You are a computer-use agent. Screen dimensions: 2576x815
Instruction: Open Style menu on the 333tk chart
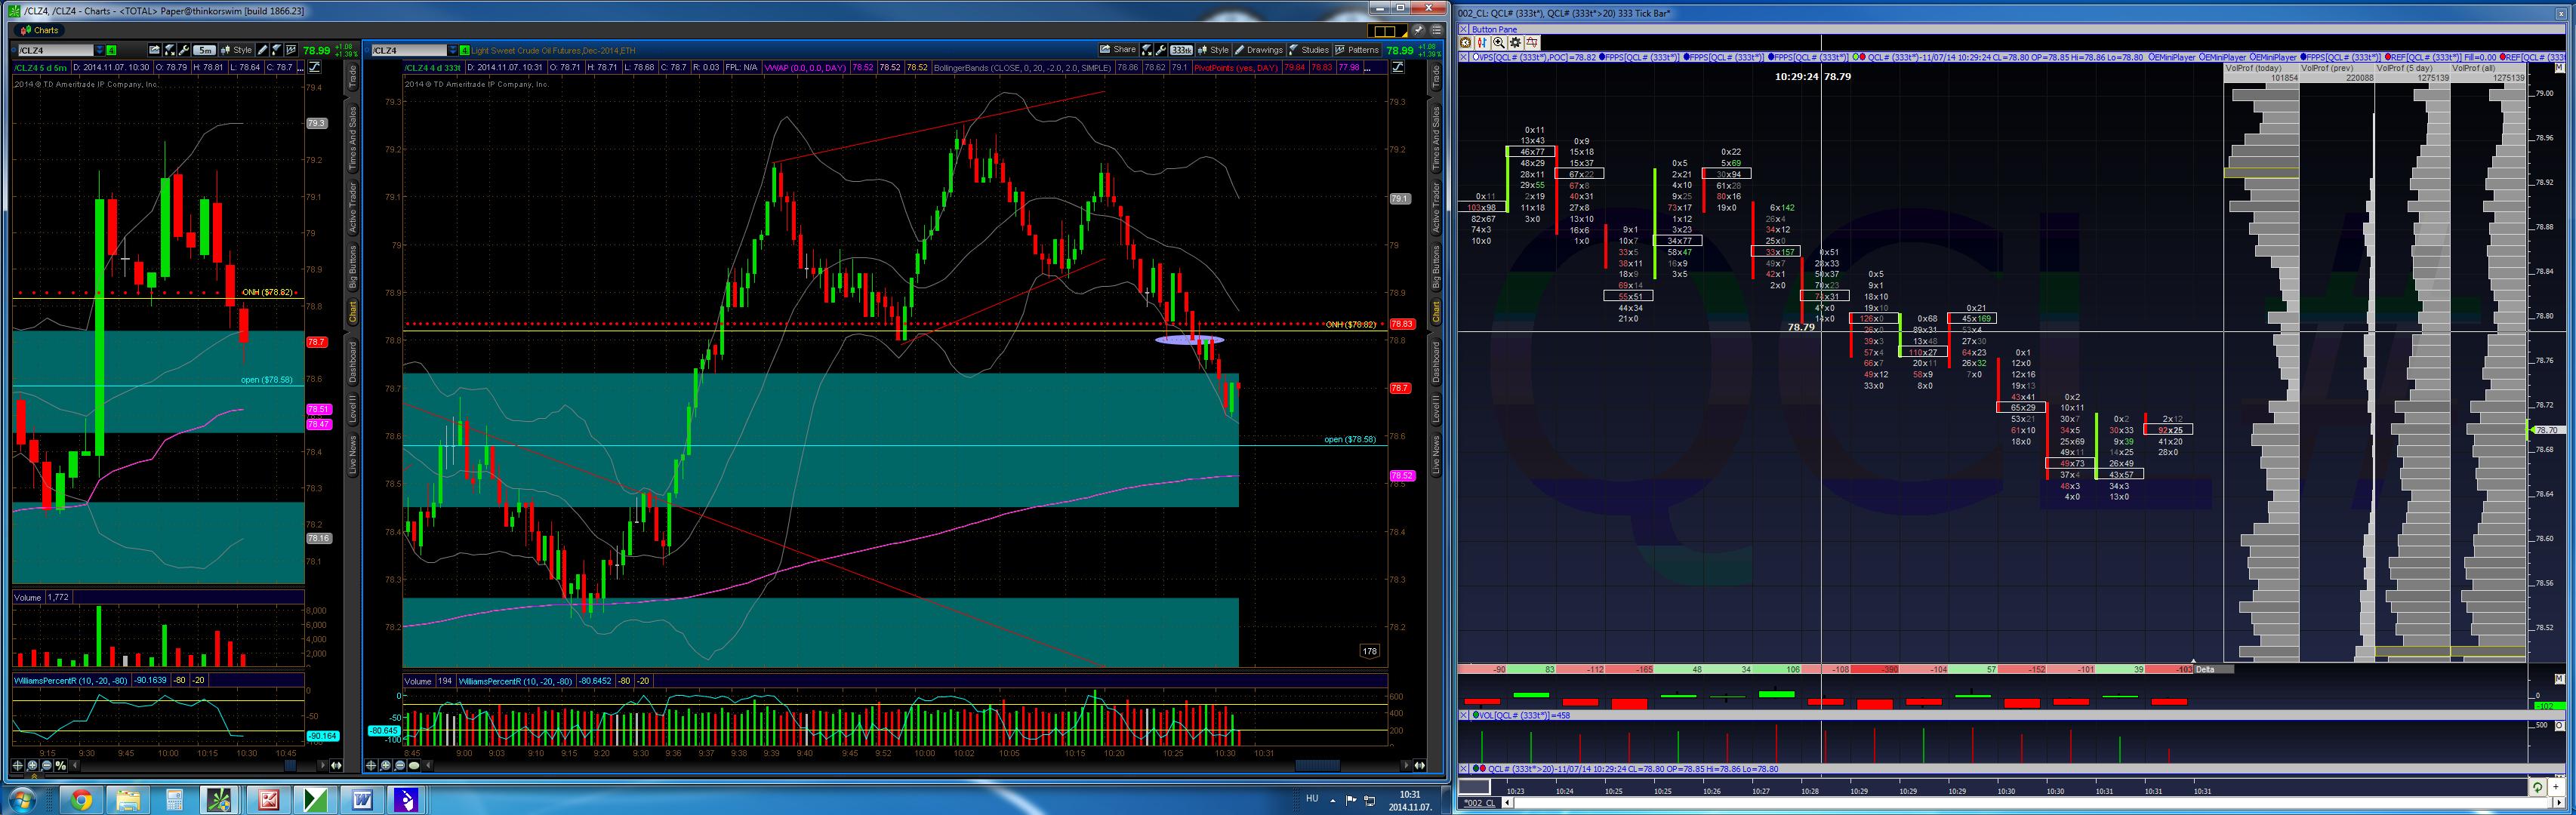tap(1214, 50)
